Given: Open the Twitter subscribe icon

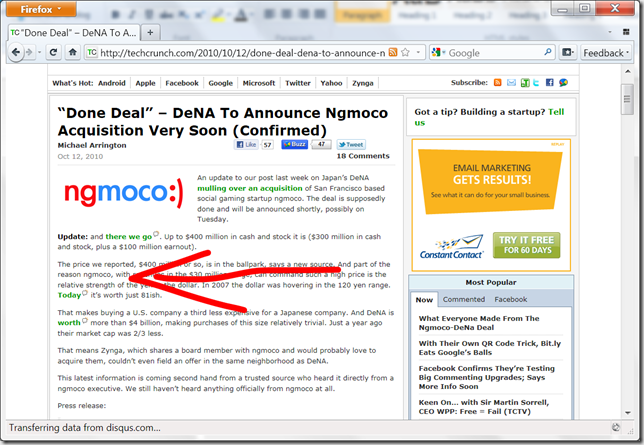Looking at the screenshot, I should pos(536,83).
